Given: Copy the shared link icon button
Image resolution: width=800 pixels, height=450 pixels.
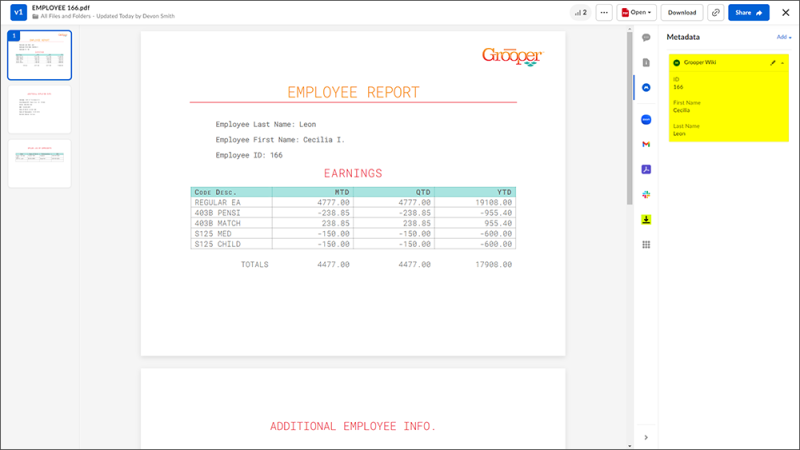Looking at the screenshot, I should pos(716,13).
